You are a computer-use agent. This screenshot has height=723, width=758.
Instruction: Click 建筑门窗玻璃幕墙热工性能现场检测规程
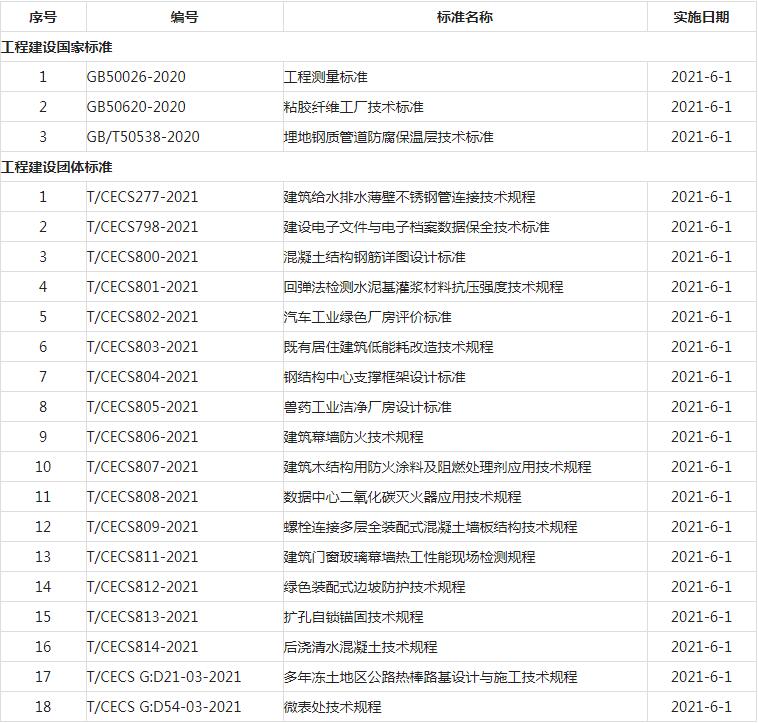(x=409, y=556)
